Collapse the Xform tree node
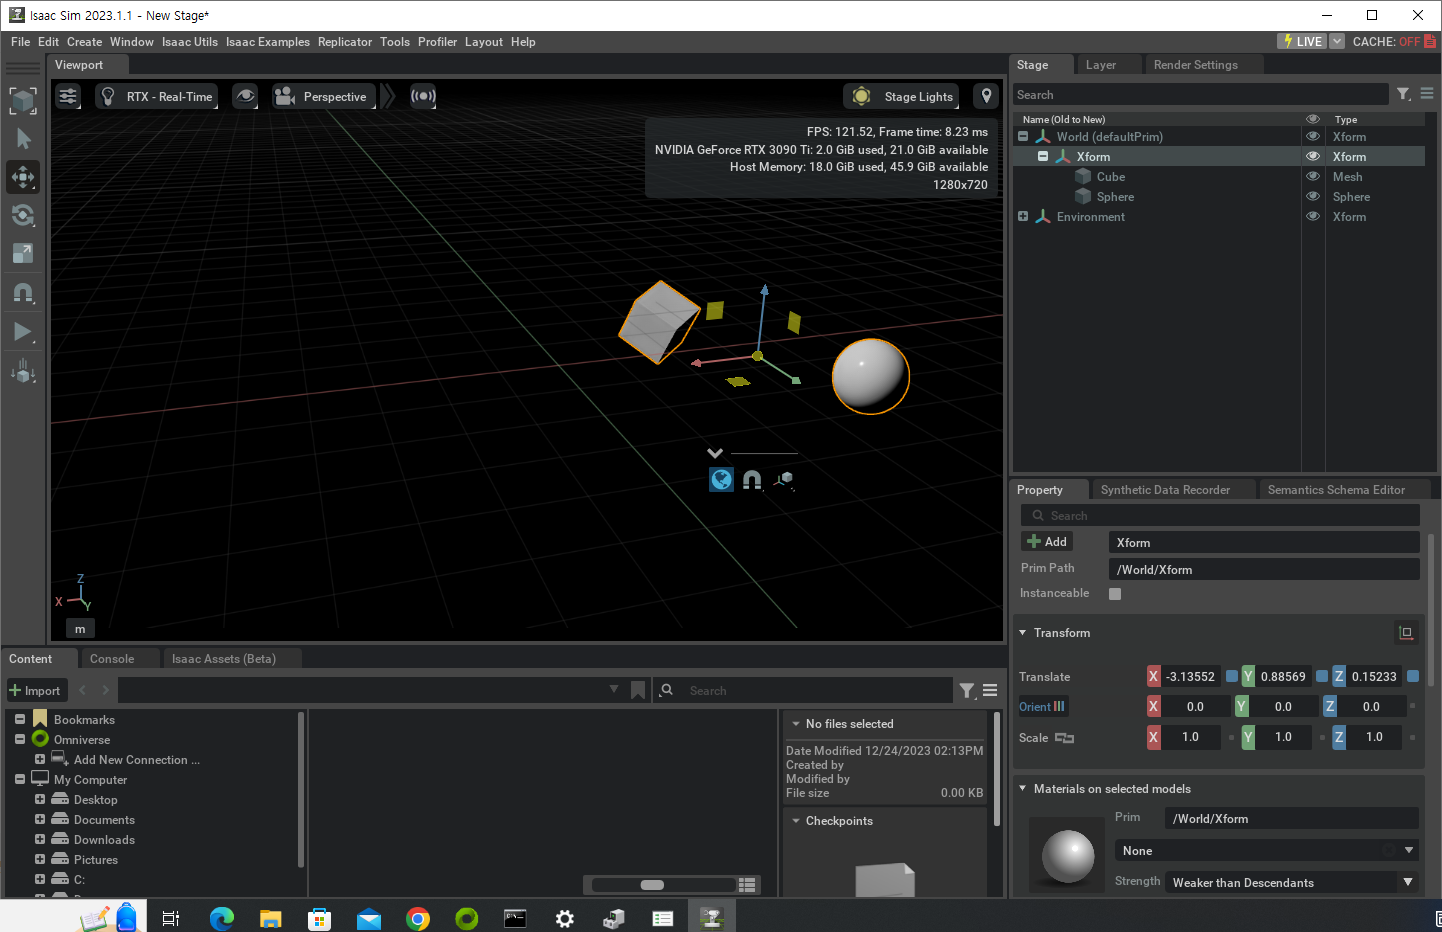 (1043, 156)
